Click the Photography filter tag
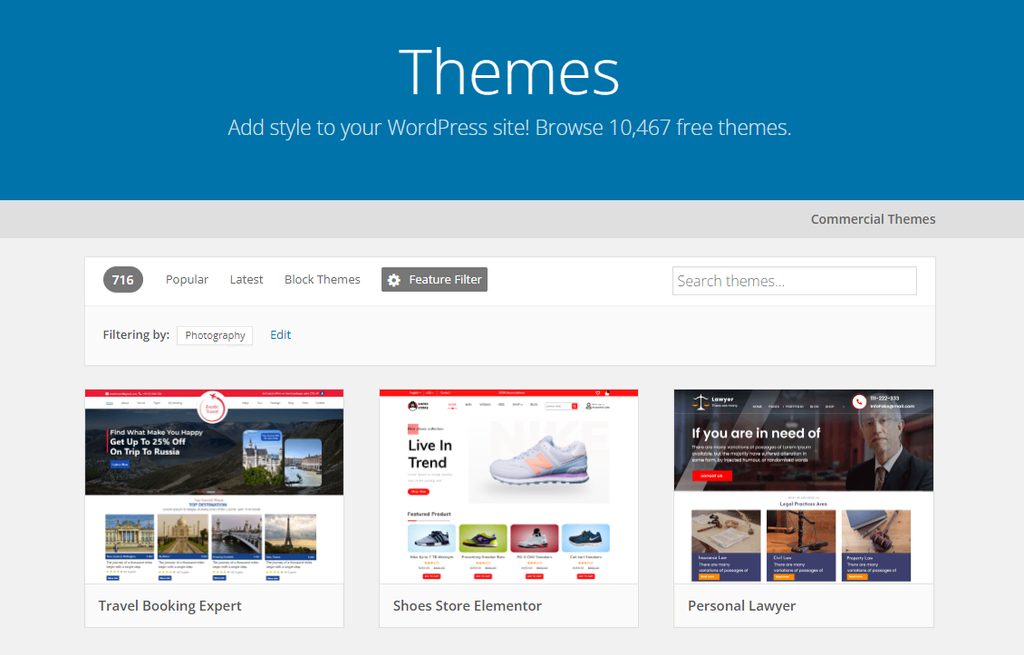The height and width of the screenshot is (655, 1024). [215, 336]
